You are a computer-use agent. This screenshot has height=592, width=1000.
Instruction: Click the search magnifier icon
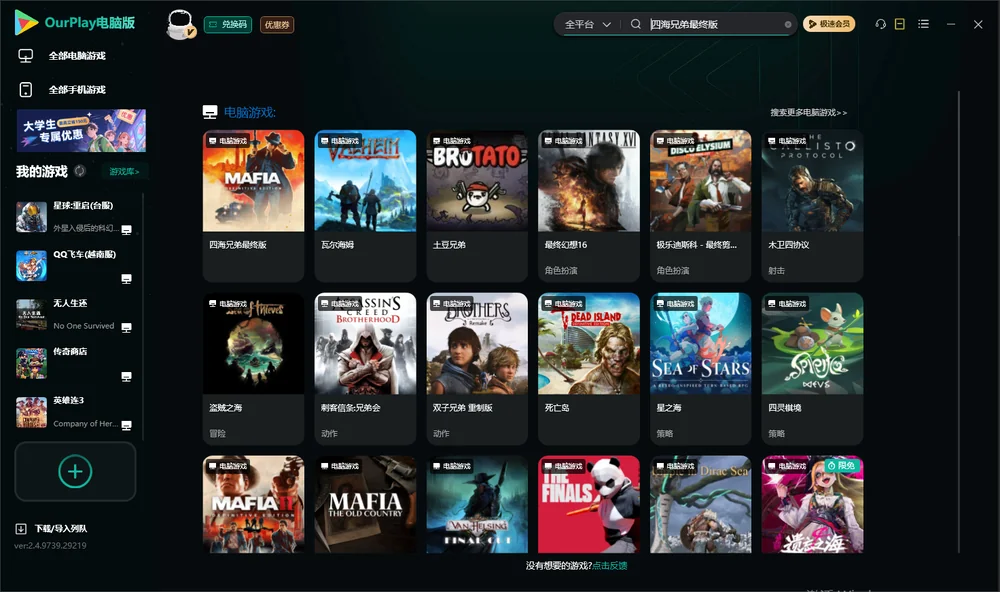coord(635,24)
